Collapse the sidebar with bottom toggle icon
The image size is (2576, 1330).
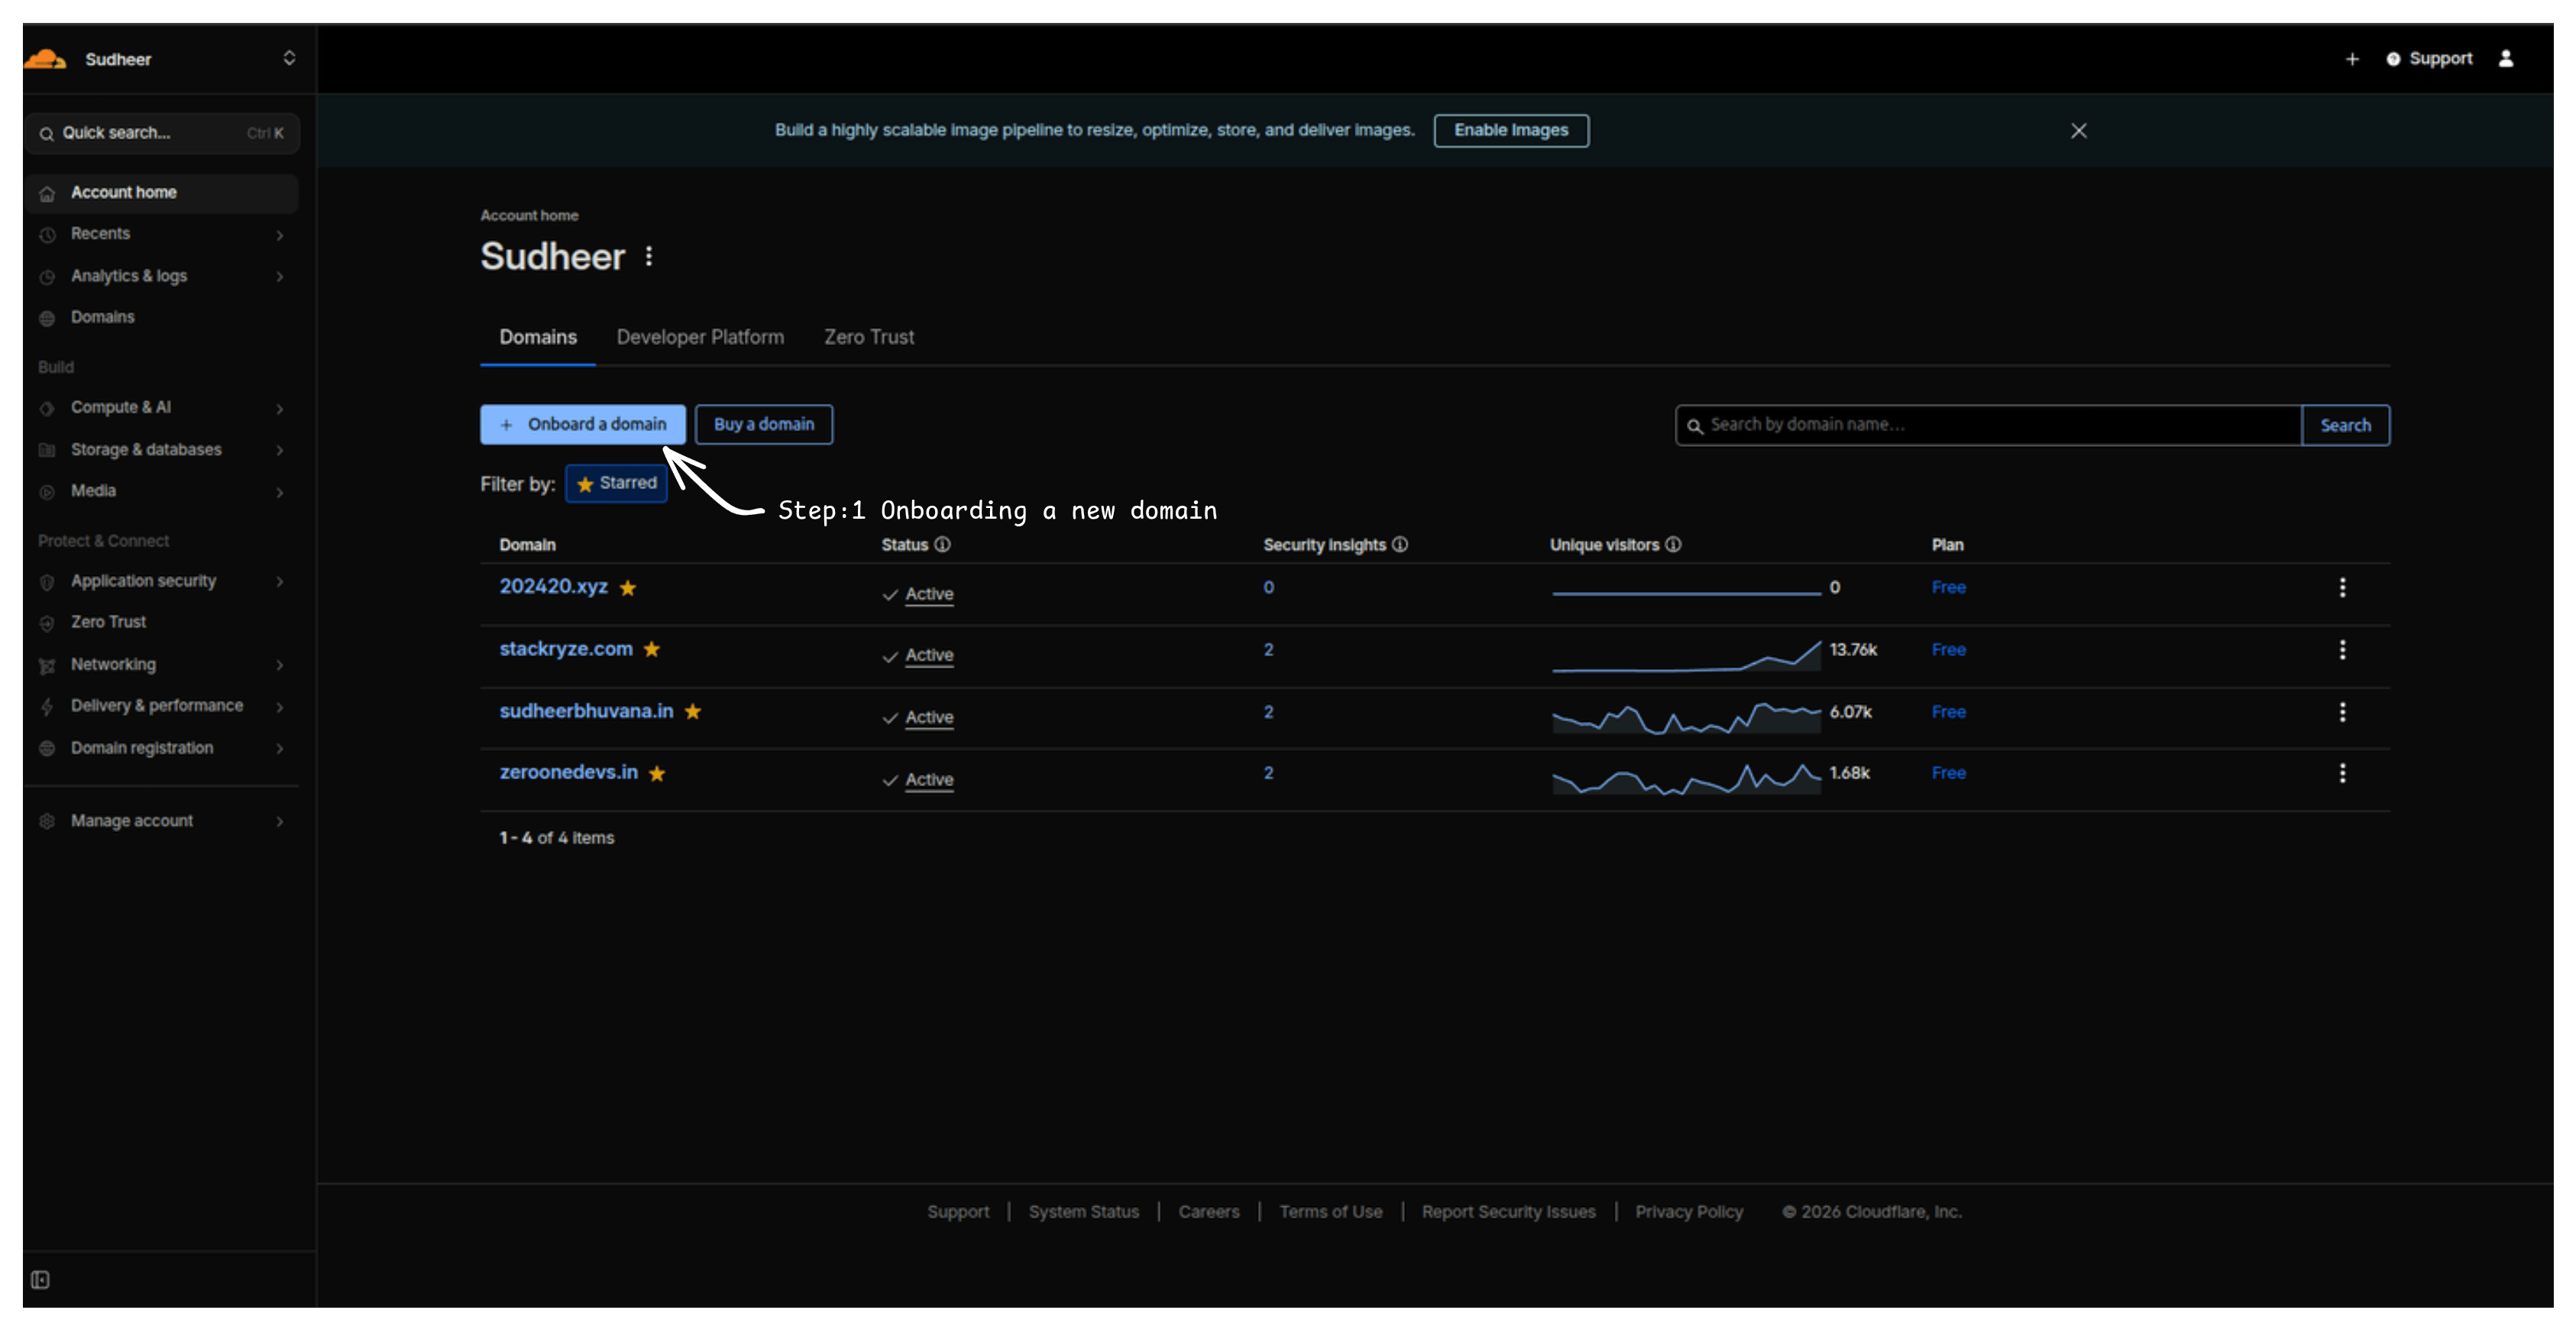(40, 1280)
